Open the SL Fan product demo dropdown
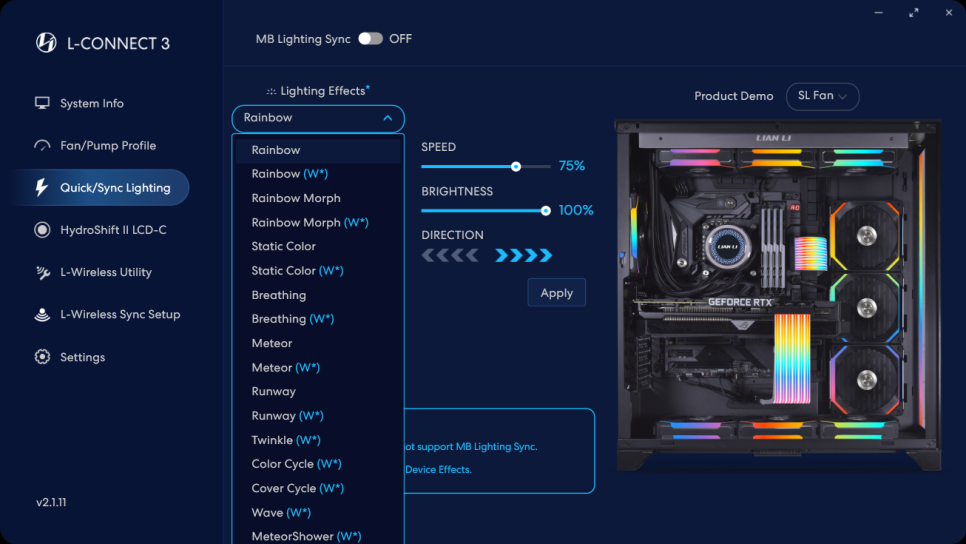Image resolution: width=966 pixels, height=544 pixels. (x=822, y=96)
